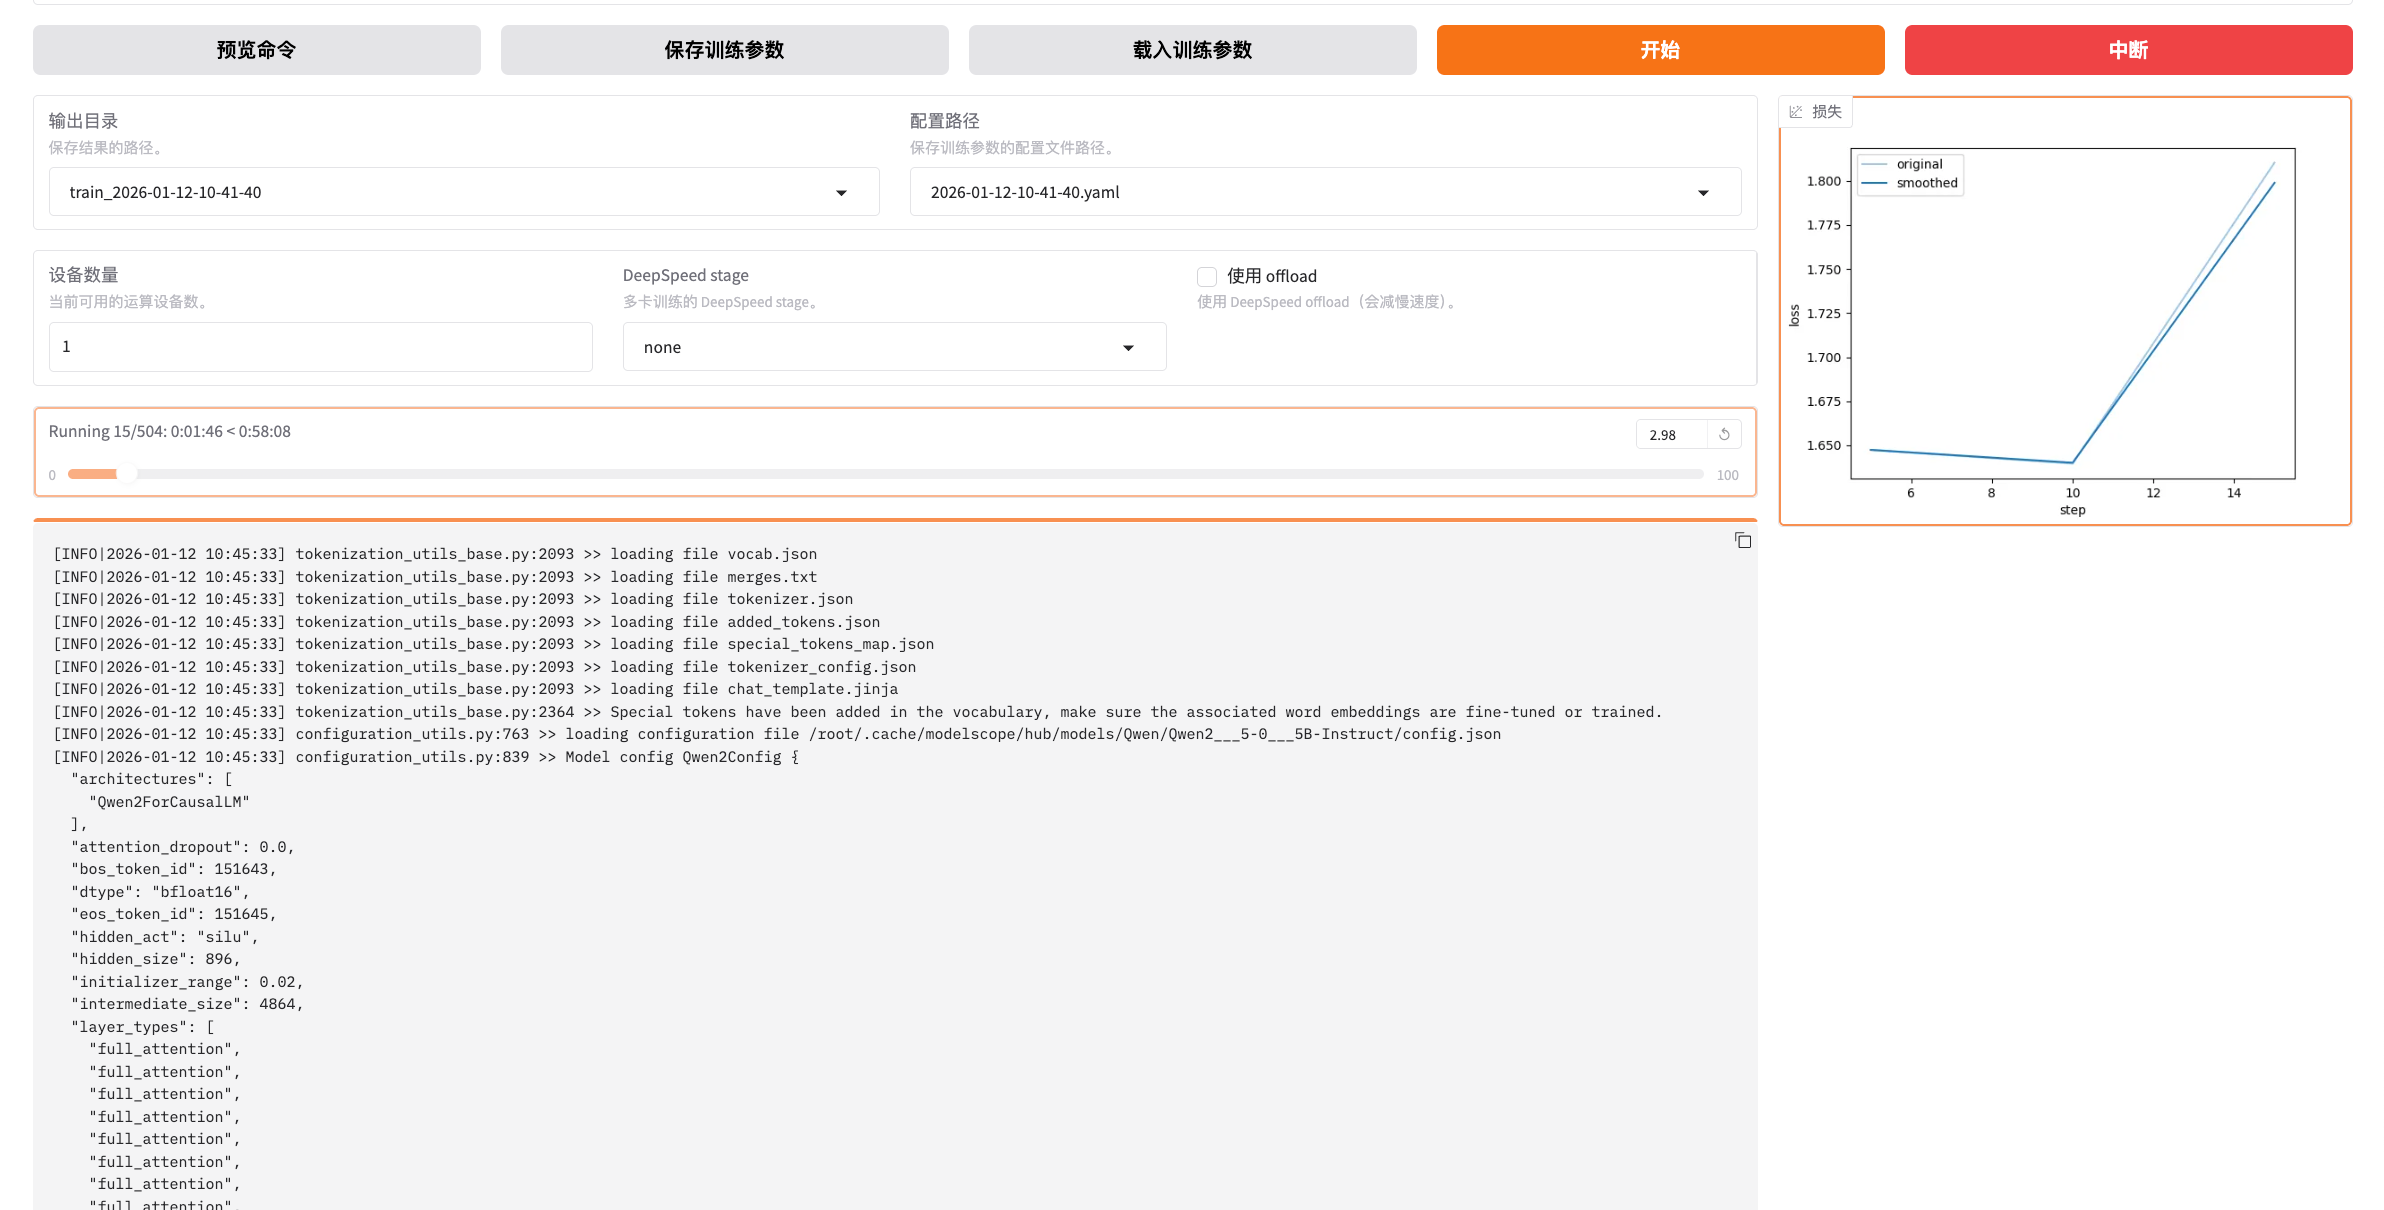Abort training with the 中断 button

[x=2128, y=50]
